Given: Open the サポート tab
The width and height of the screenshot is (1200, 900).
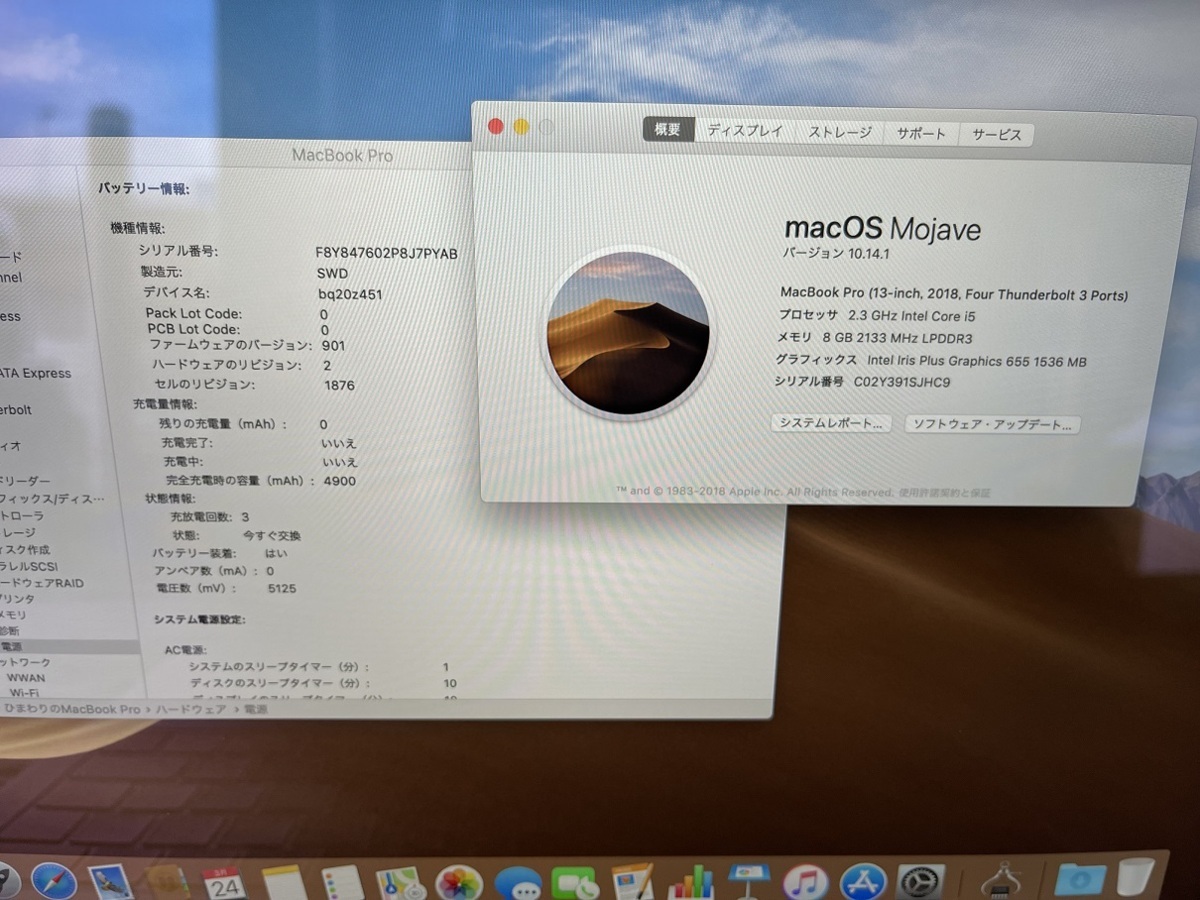Looking at the screenshot, I should pos(921,133).
